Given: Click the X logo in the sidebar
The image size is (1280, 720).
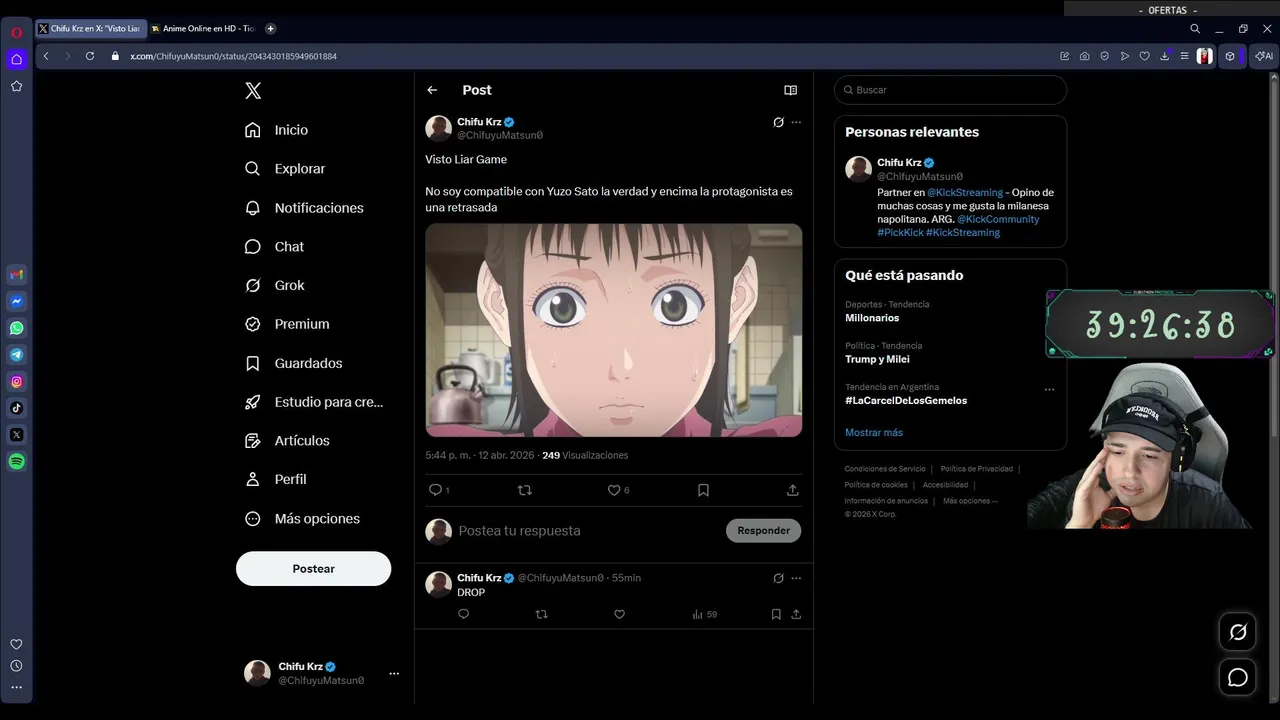Looking at the screenshot, I should click(253, 91).
